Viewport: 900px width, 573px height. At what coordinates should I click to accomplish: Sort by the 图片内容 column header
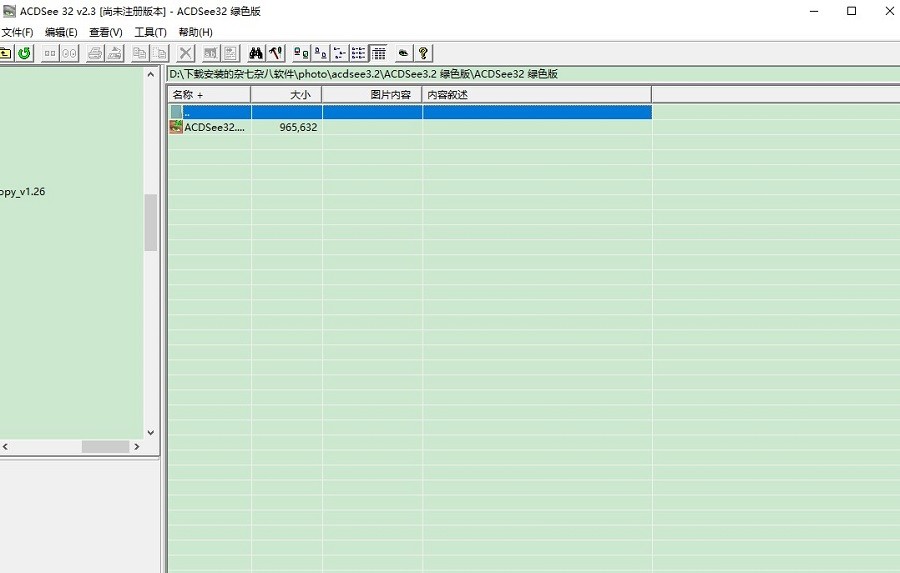click(371, 95)
